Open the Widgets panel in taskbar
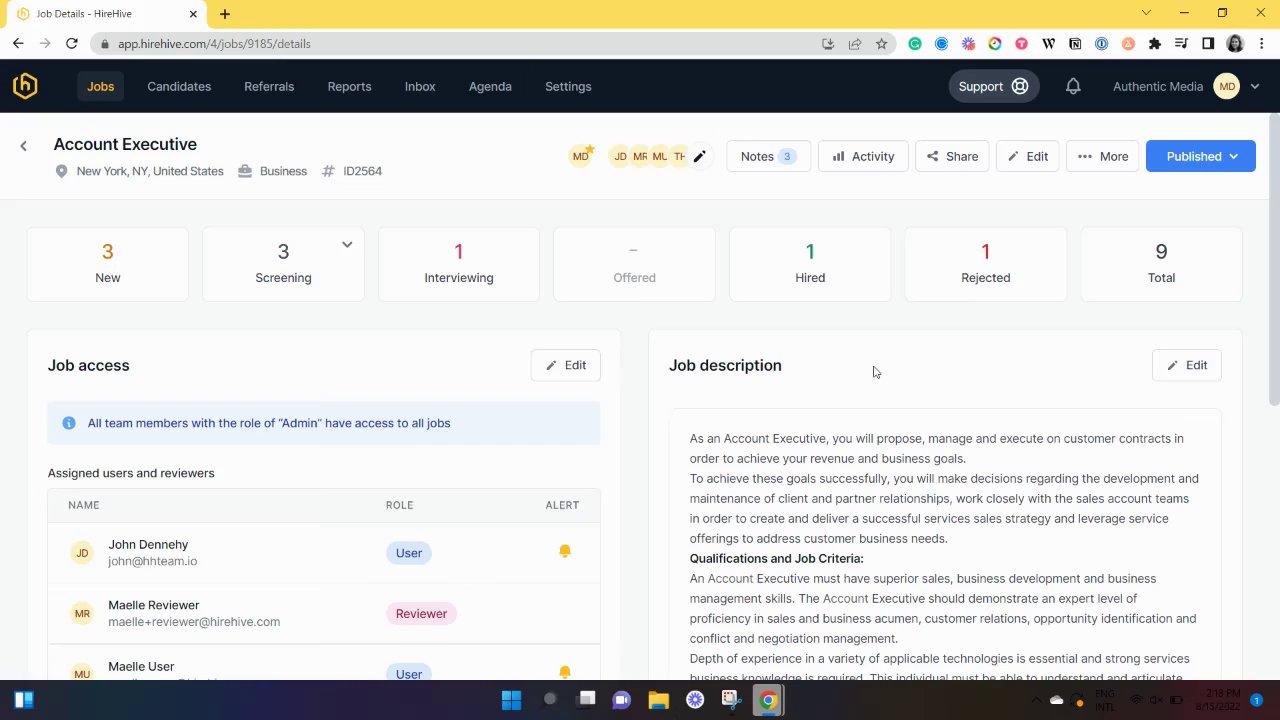This screenshot has height=720, width=1280. click(x=24, y=700)
